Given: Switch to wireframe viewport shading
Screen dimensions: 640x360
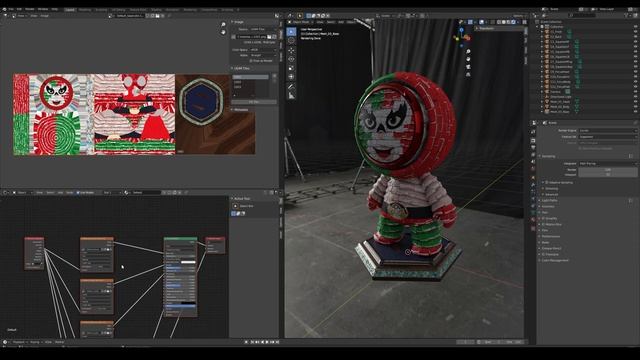Looking at the screenshot, I should 499,22.
